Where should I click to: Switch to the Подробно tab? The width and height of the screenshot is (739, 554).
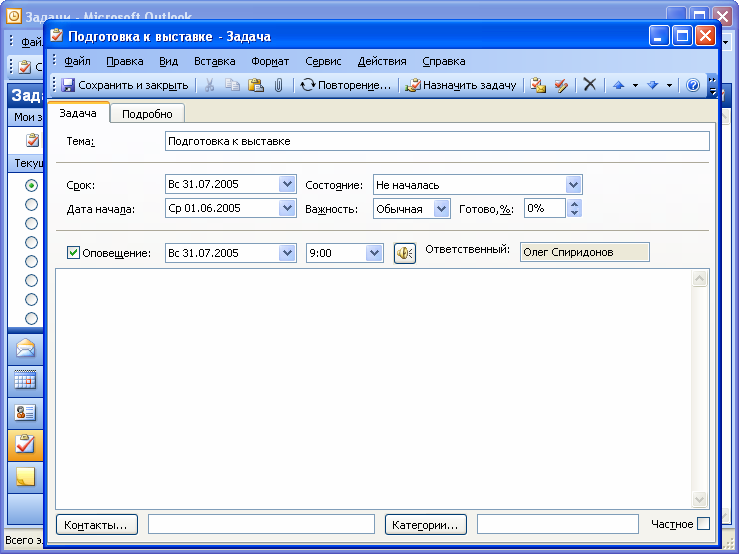pos(147,114)
